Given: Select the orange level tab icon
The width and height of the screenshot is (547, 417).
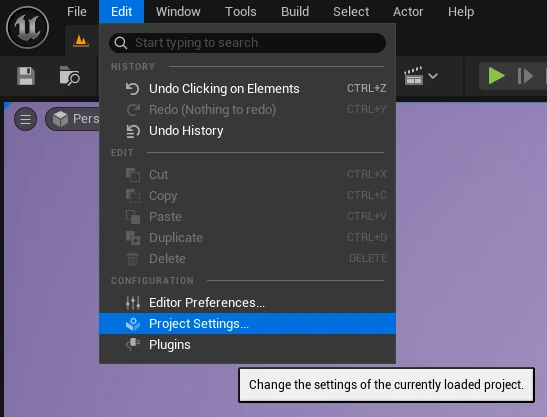Looking at the screenshot, I should click(81, 42).
